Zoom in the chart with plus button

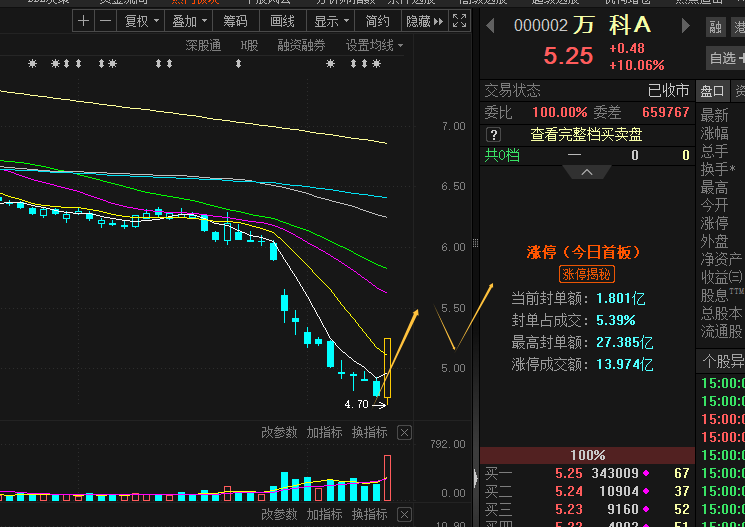click(83, 21)
